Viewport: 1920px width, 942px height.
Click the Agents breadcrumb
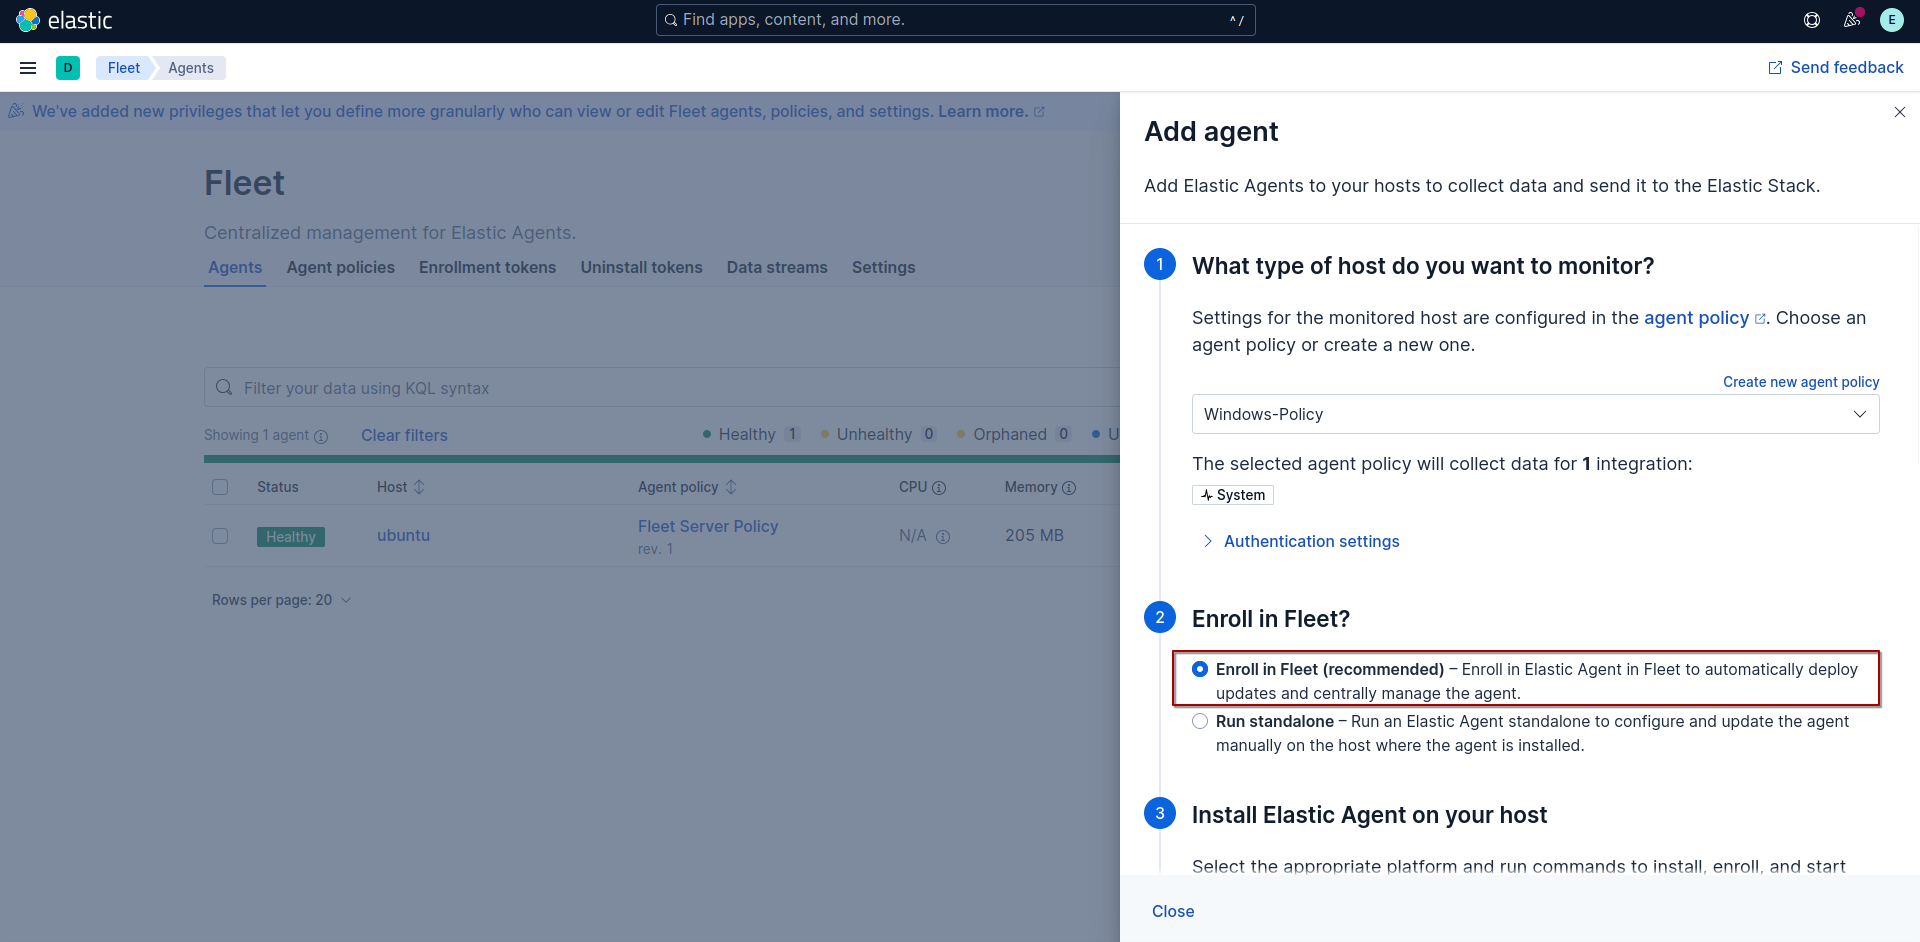pyautogui.click(x=191, y=68)
